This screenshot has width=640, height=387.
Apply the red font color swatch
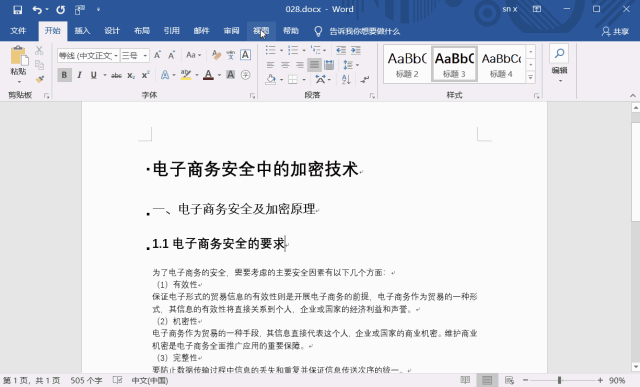tap(209, 75)
